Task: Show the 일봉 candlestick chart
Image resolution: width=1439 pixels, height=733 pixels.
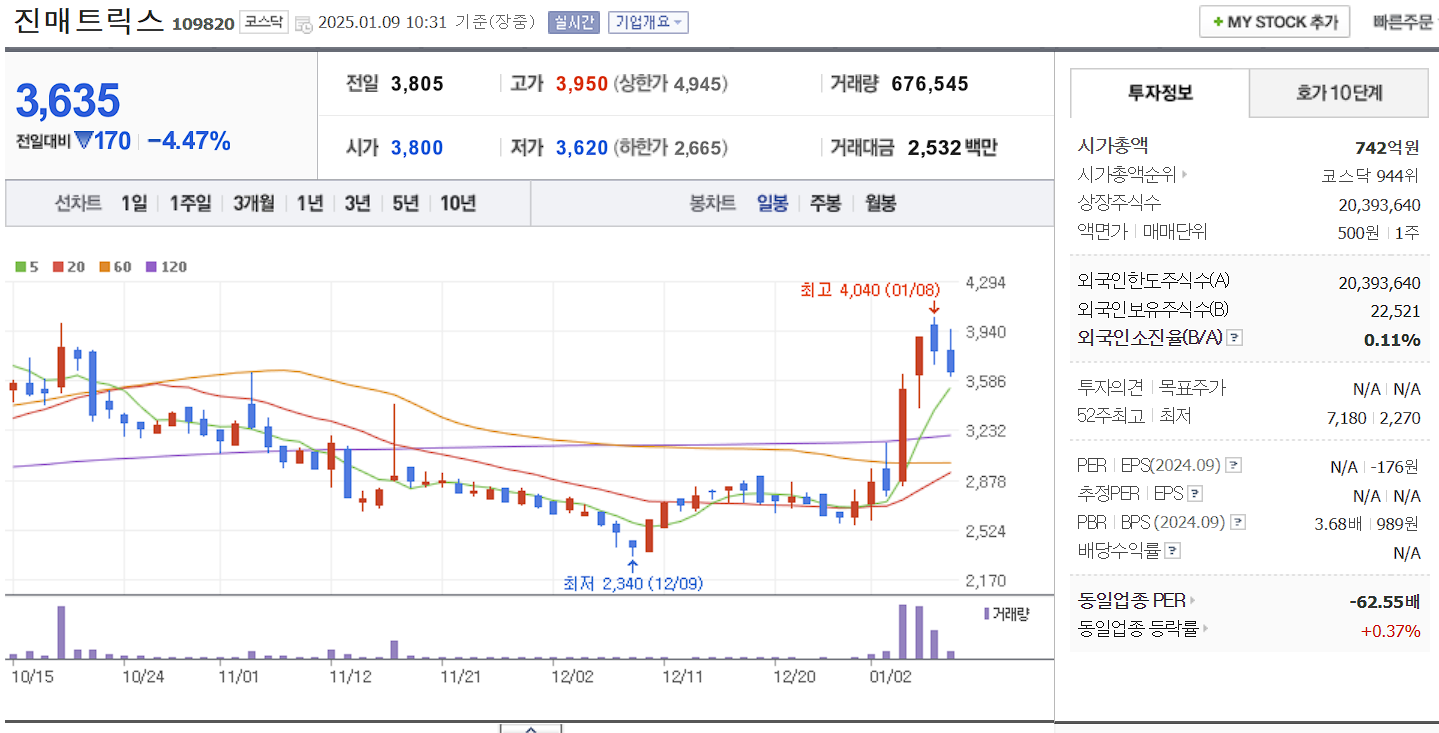Action: pyautogui.click(x=772, y=203)
